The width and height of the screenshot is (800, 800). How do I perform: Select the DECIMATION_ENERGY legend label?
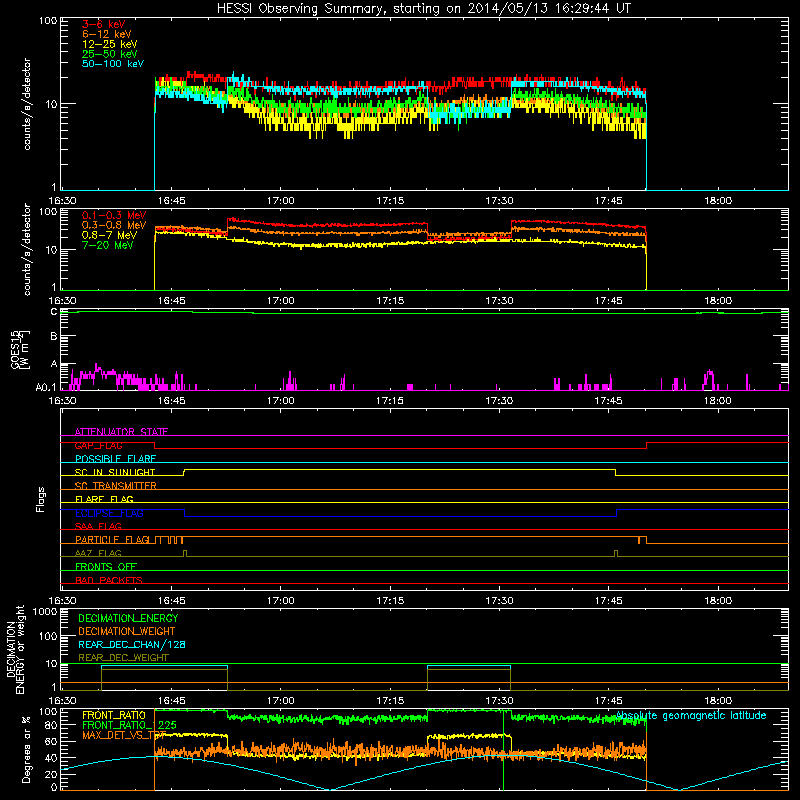[x=128, y=618]
